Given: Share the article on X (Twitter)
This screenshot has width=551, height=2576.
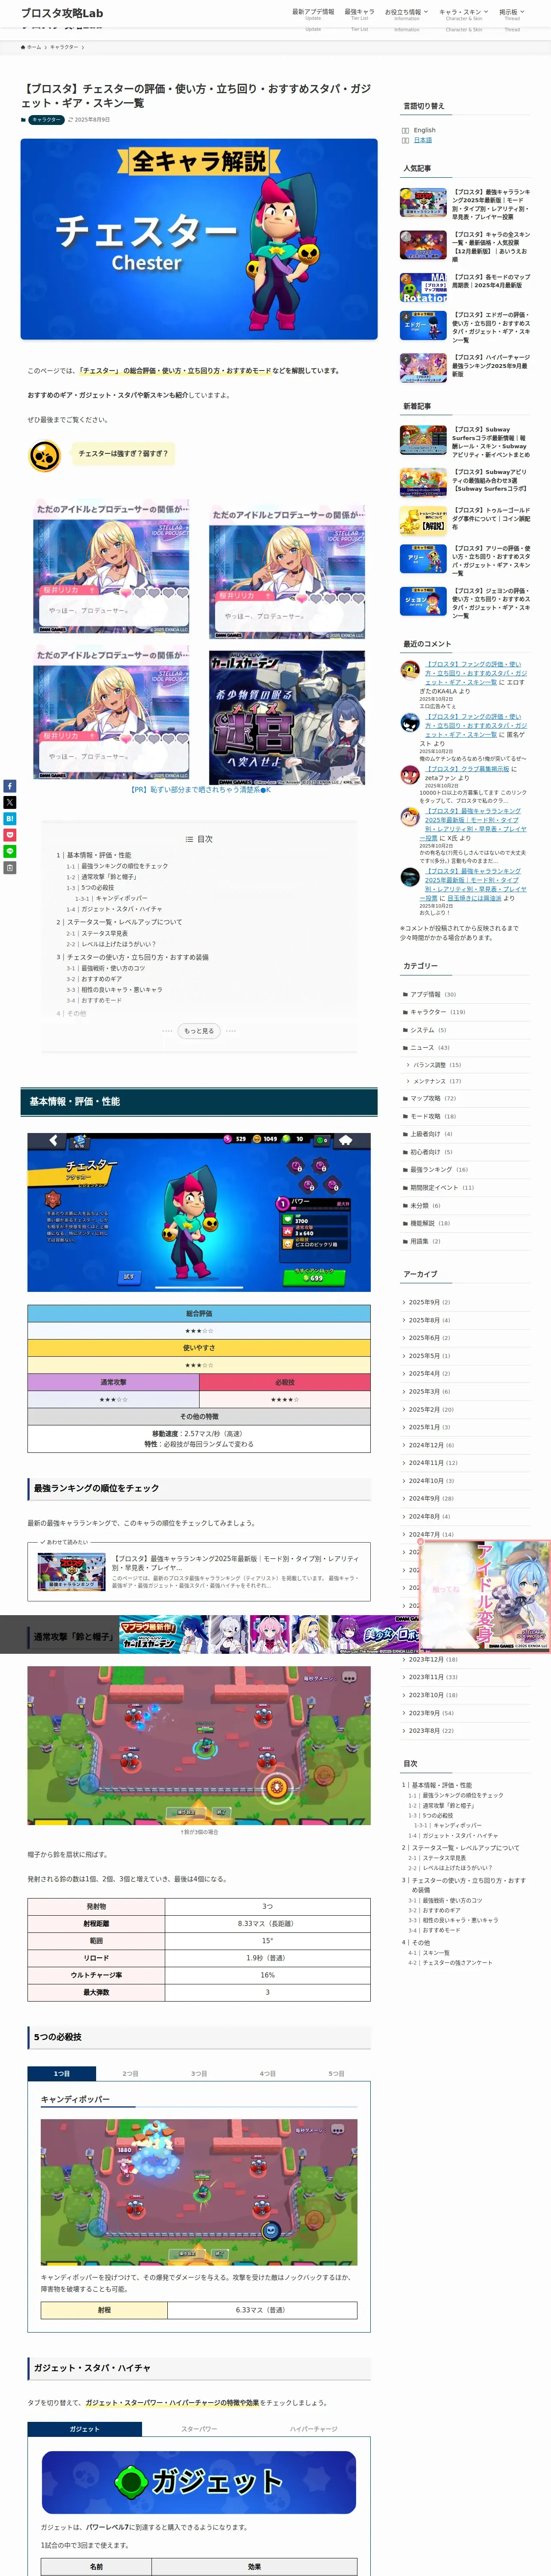Looking at the screenshot, I should [x=10, y=802].
